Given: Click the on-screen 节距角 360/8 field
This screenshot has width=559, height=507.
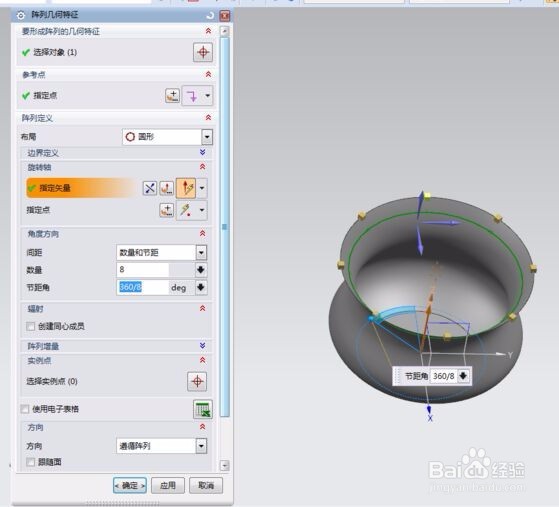Looking at the screenshot, I should (x=443, y=376).
